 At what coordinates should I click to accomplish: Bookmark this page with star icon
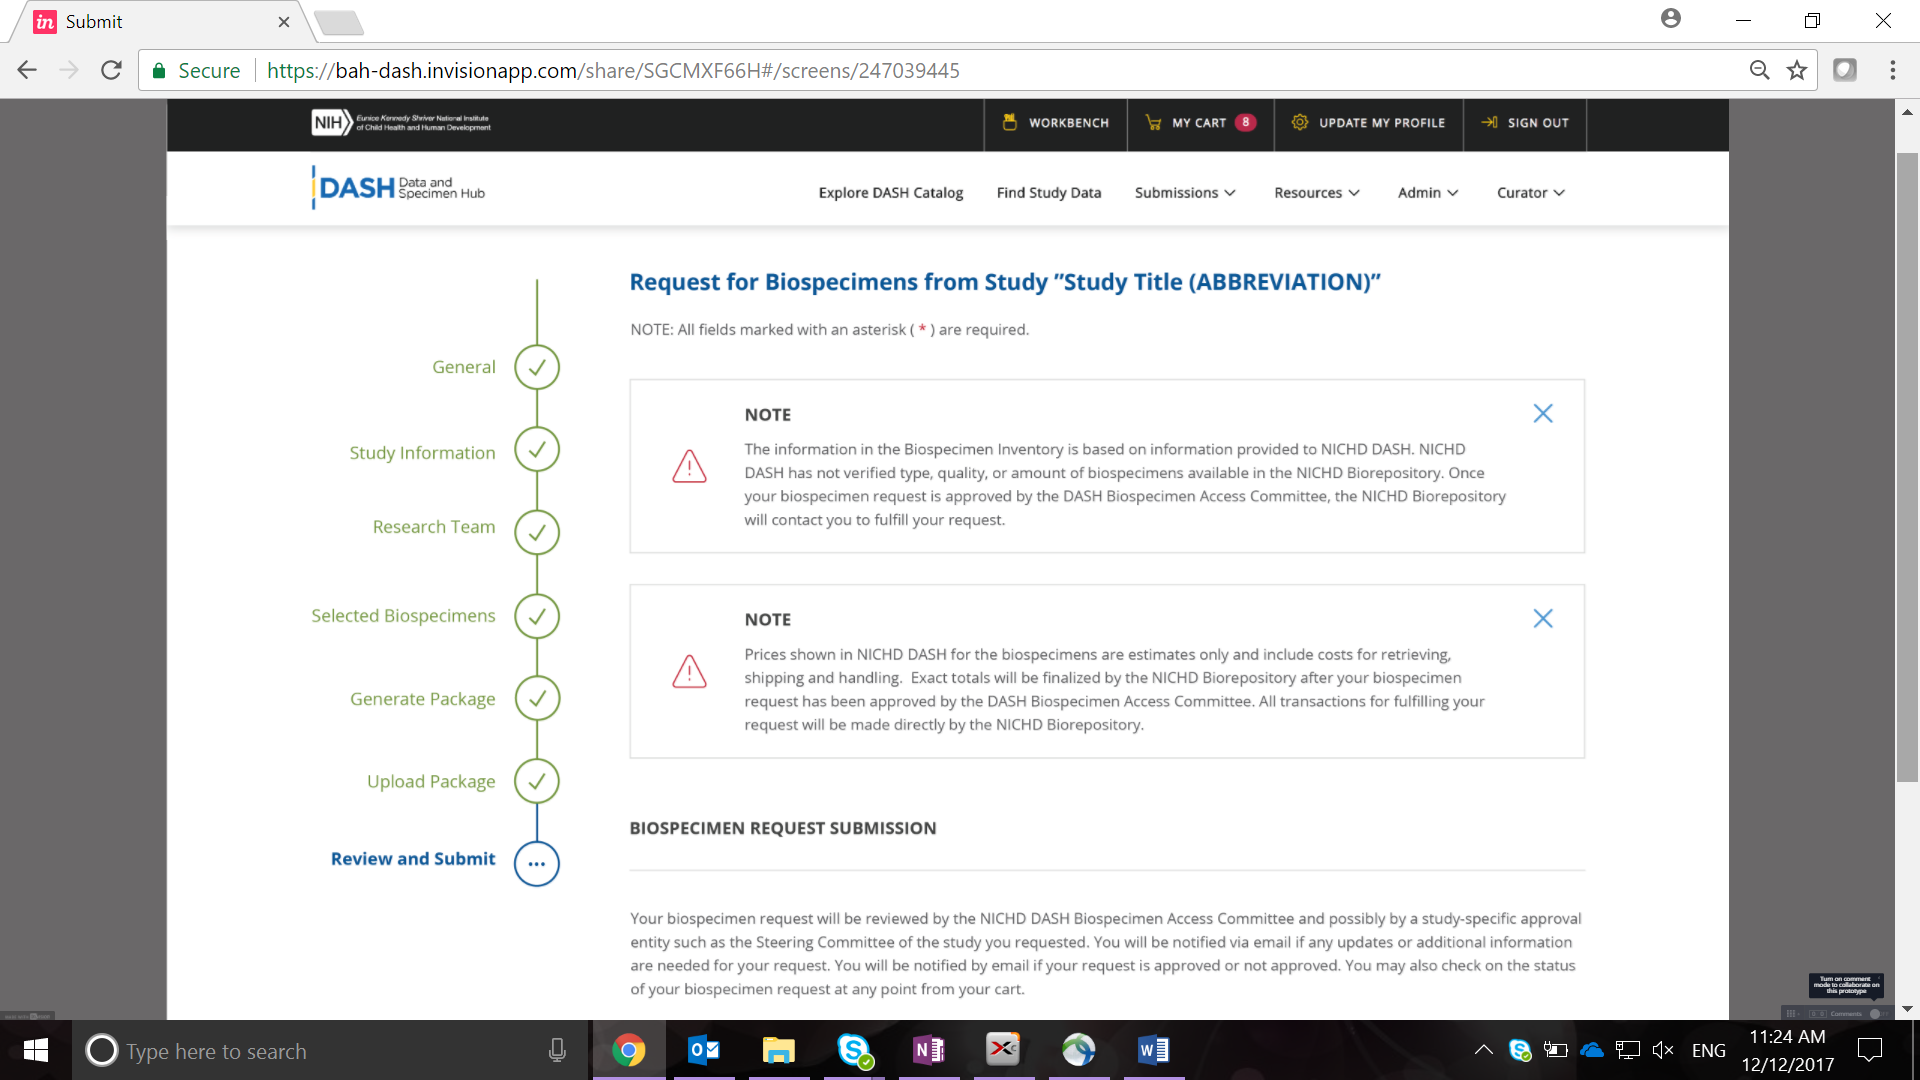[1797, 70]
